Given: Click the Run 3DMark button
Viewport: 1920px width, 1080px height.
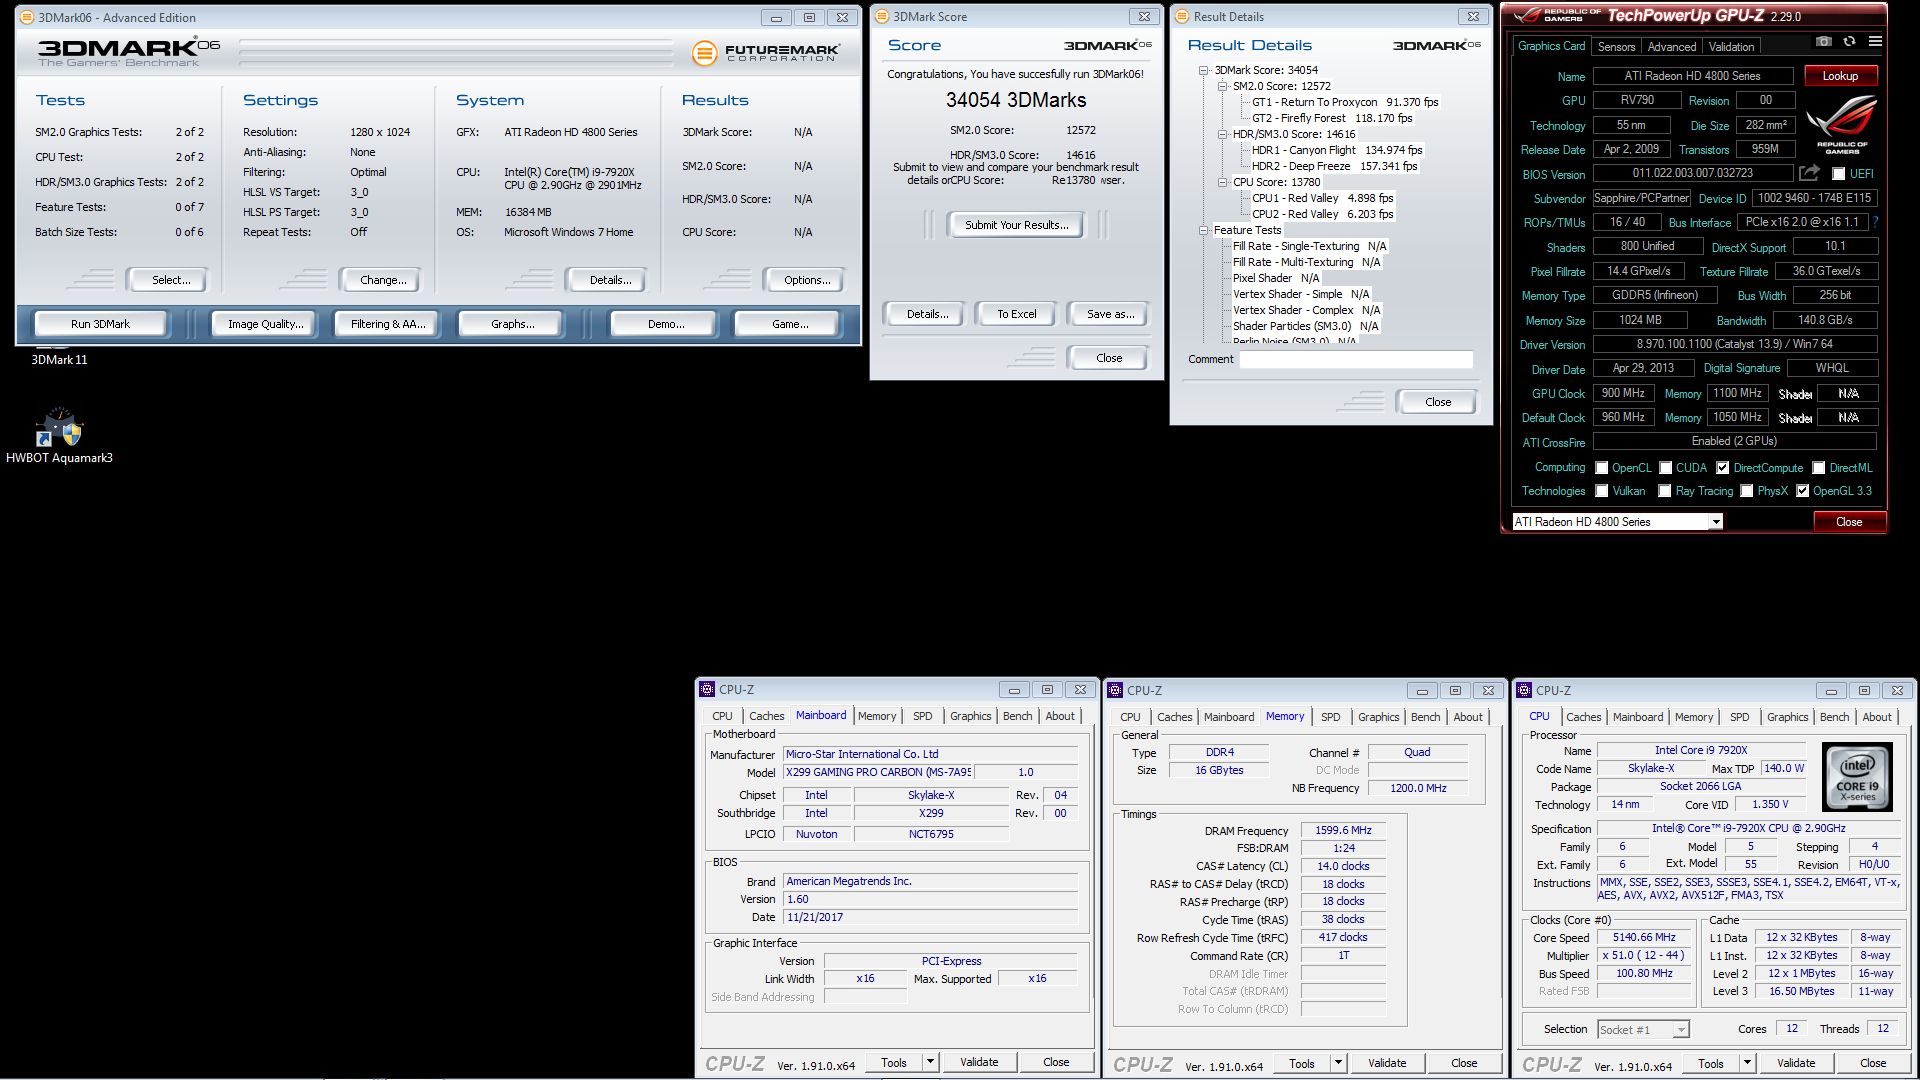Looking at the screenshot, I should [x=100, y=324].
